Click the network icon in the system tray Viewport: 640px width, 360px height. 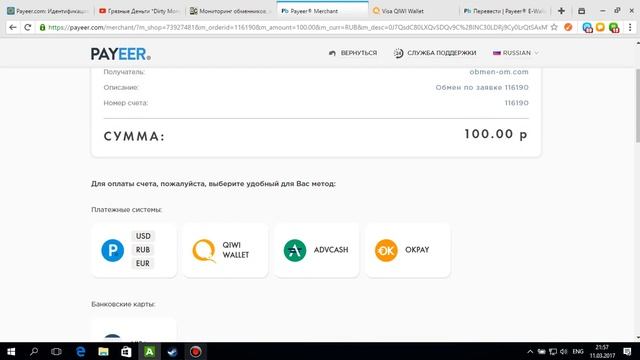[553, 351]
